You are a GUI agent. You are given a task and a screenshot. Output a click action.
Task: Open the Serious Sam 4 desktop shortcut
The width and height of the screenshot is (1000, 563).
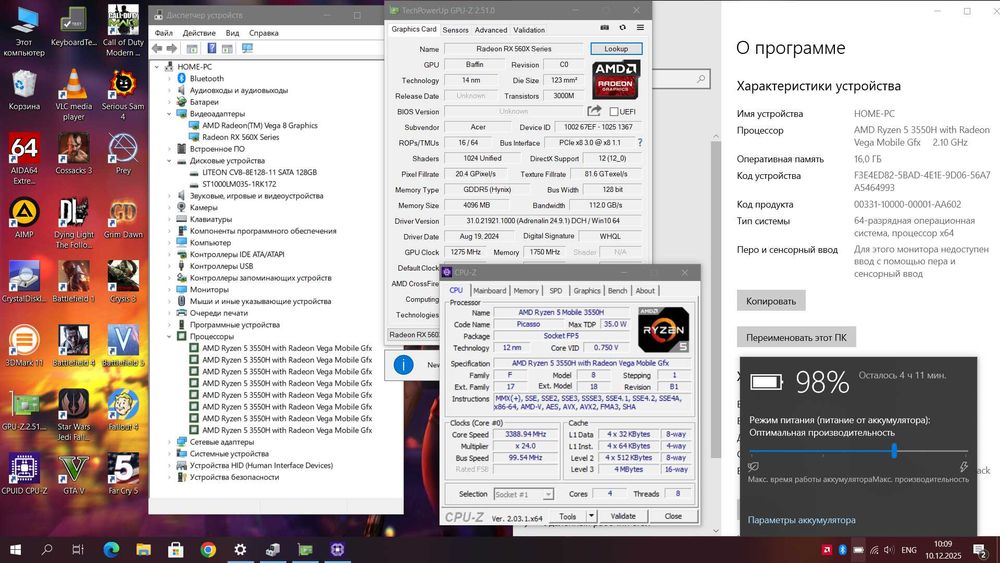click(x=123, y=95)
